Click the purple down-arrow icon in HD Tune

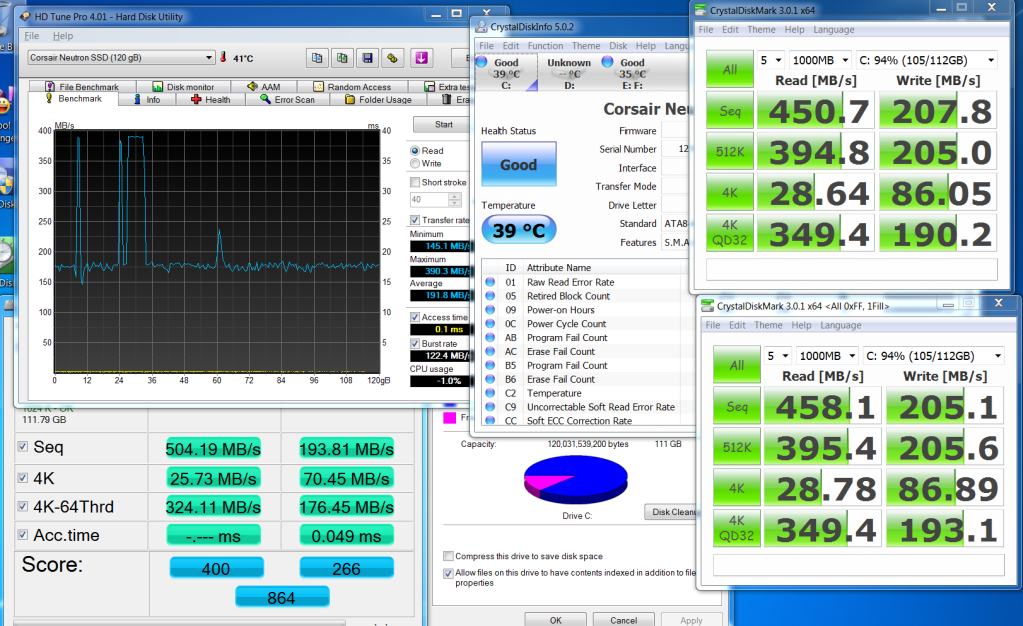[421, 58]
